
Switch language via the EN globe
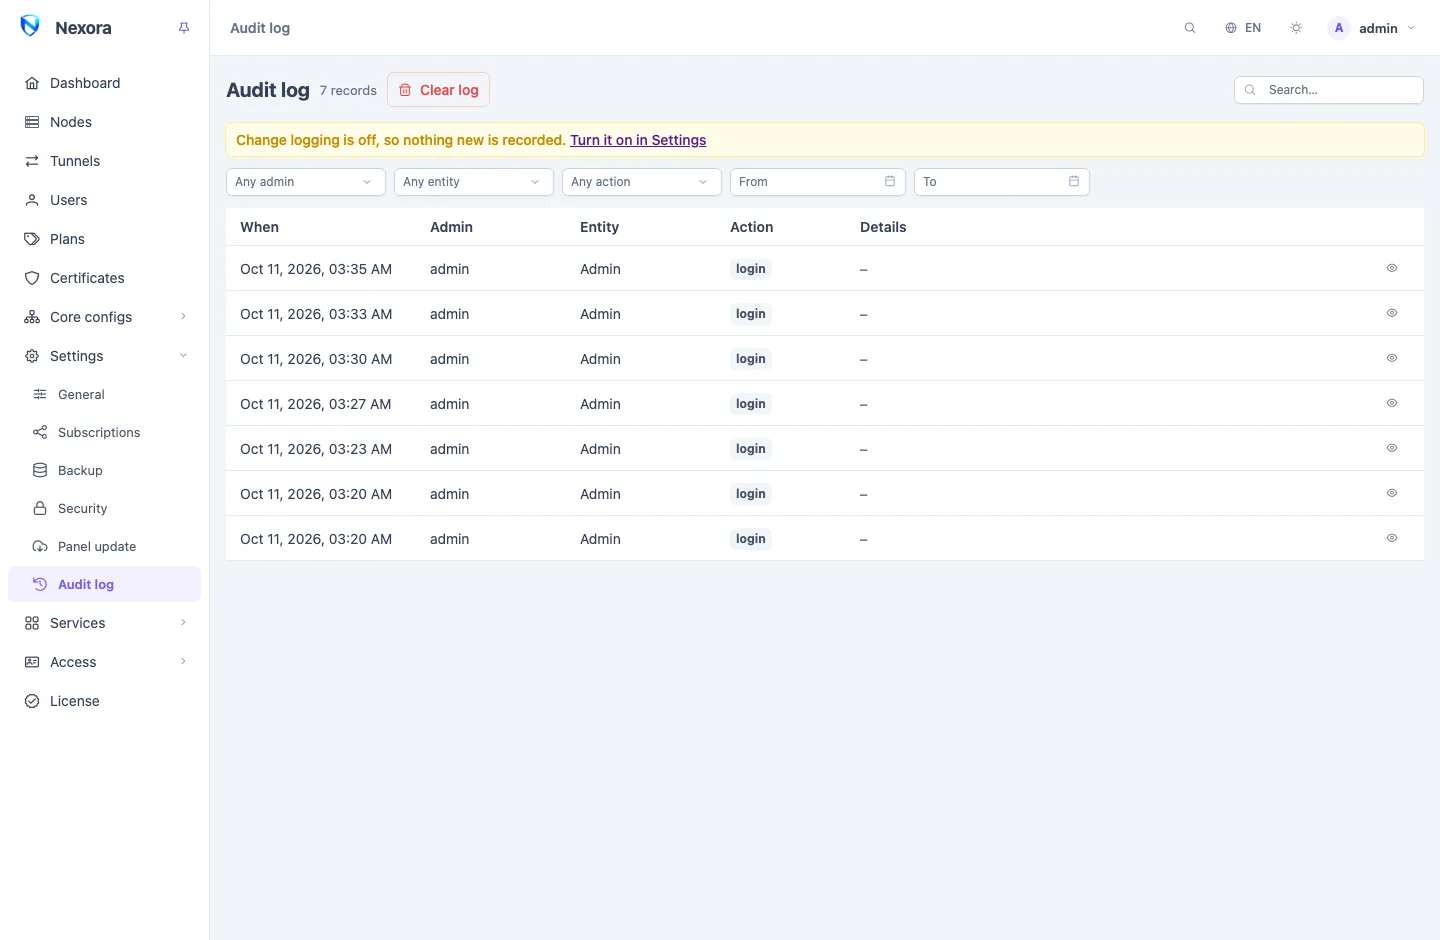(1243, 28)
